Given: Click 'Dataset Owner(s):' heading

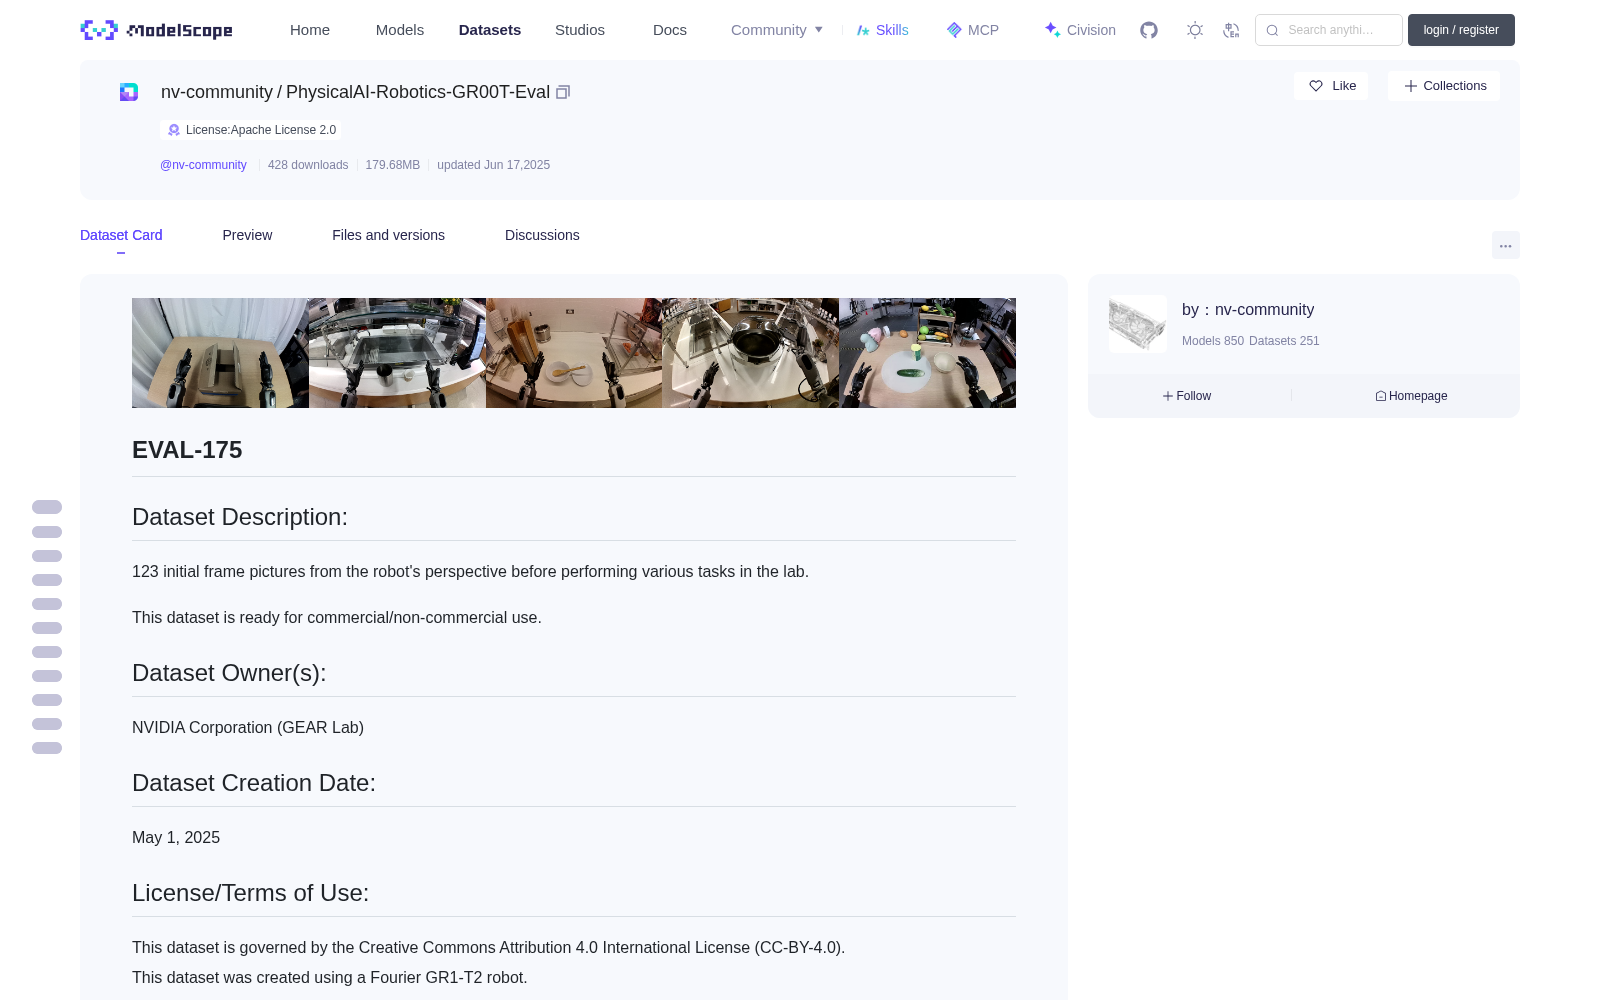Looking at the screenshot, I should [229, 673].
